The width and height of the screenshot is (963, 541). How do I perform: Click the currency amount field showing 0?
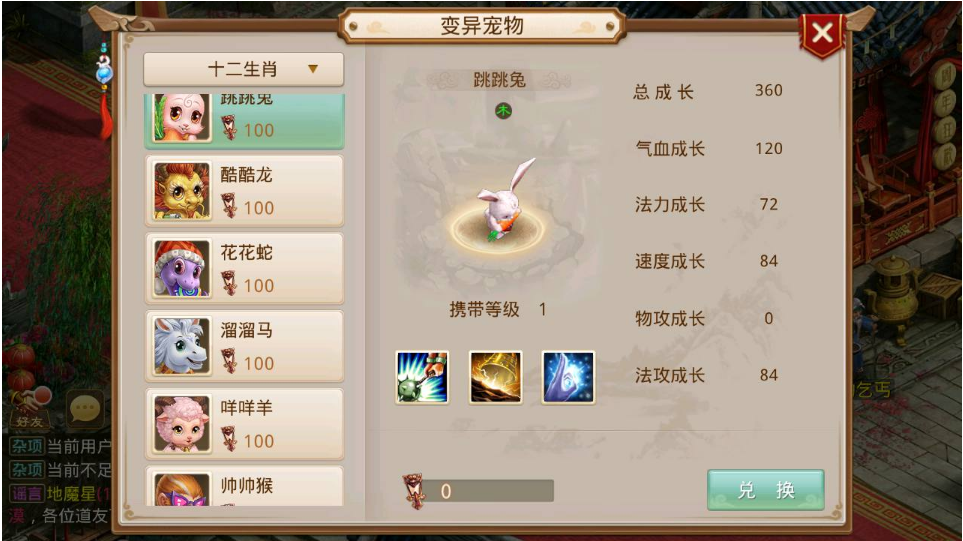[x=488, y=491]
